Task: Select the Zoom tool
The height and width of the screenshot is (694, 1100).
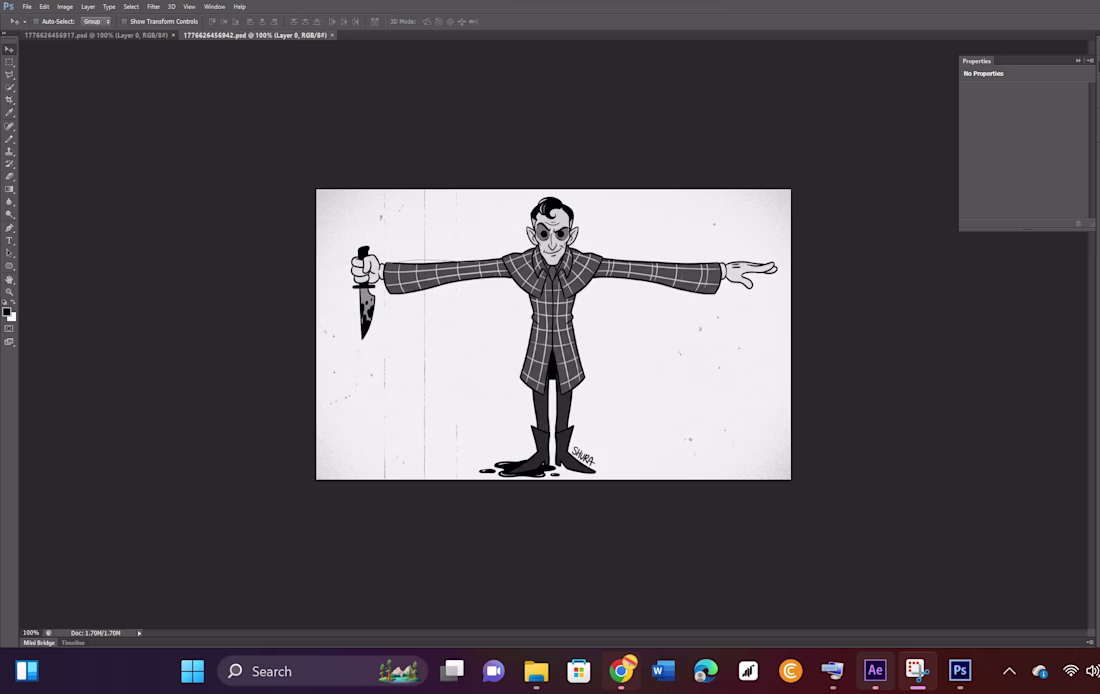Action: 9,289
